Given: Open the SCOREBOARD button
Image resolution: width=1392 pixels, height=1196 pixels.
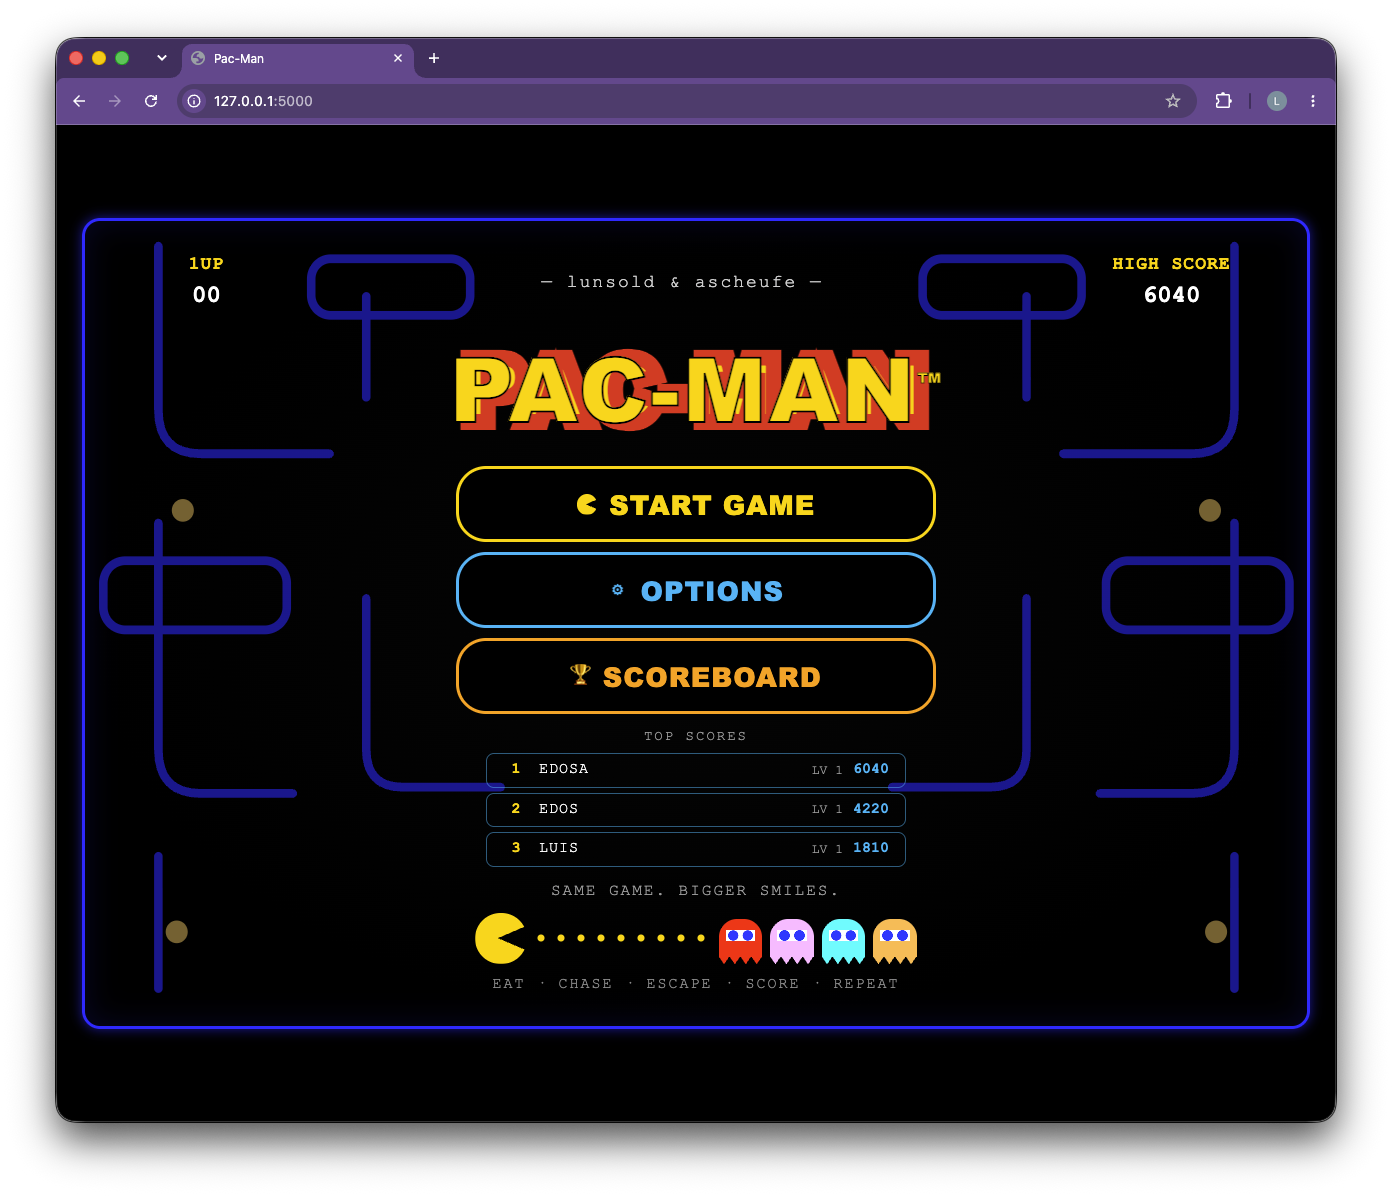Looking at the screenshot, I should click(696, 676).
